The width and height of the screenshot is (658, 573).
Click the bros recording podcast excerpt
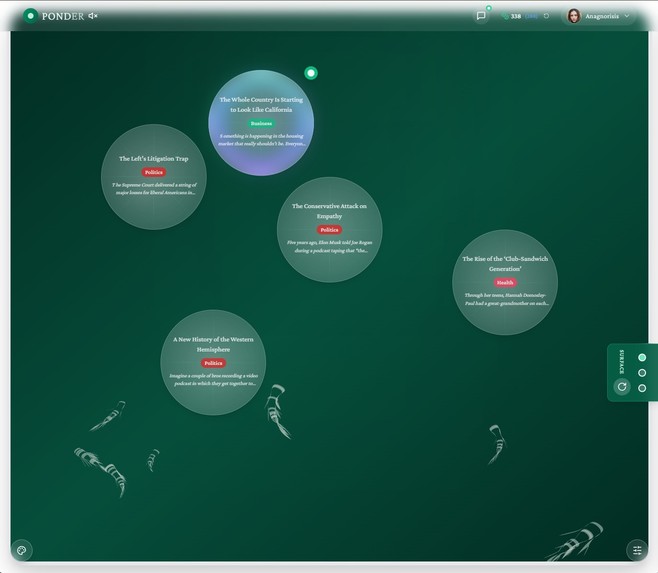[214, 379]
